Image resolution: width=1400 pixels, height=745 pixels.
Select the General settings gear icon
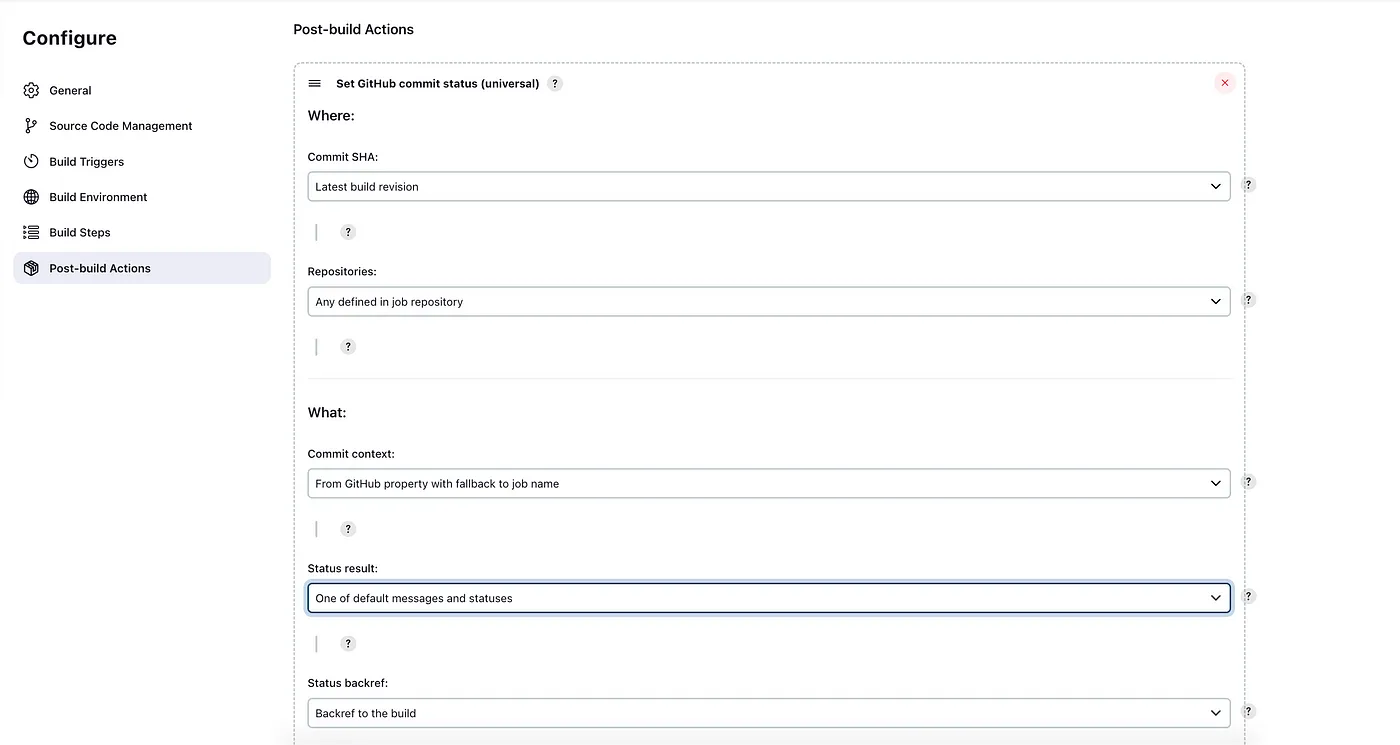(x=31, y=90)
